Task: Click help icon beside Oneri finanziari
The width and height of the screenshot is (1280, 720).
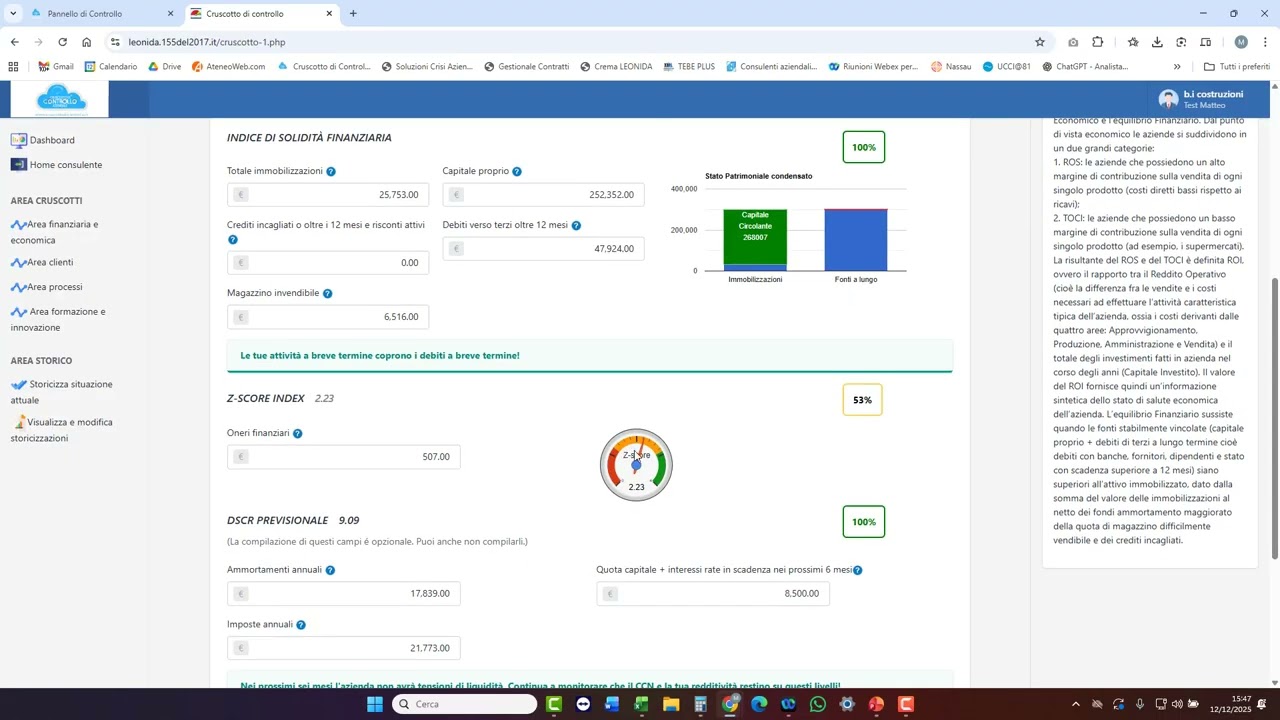Action: click(298, 434)
